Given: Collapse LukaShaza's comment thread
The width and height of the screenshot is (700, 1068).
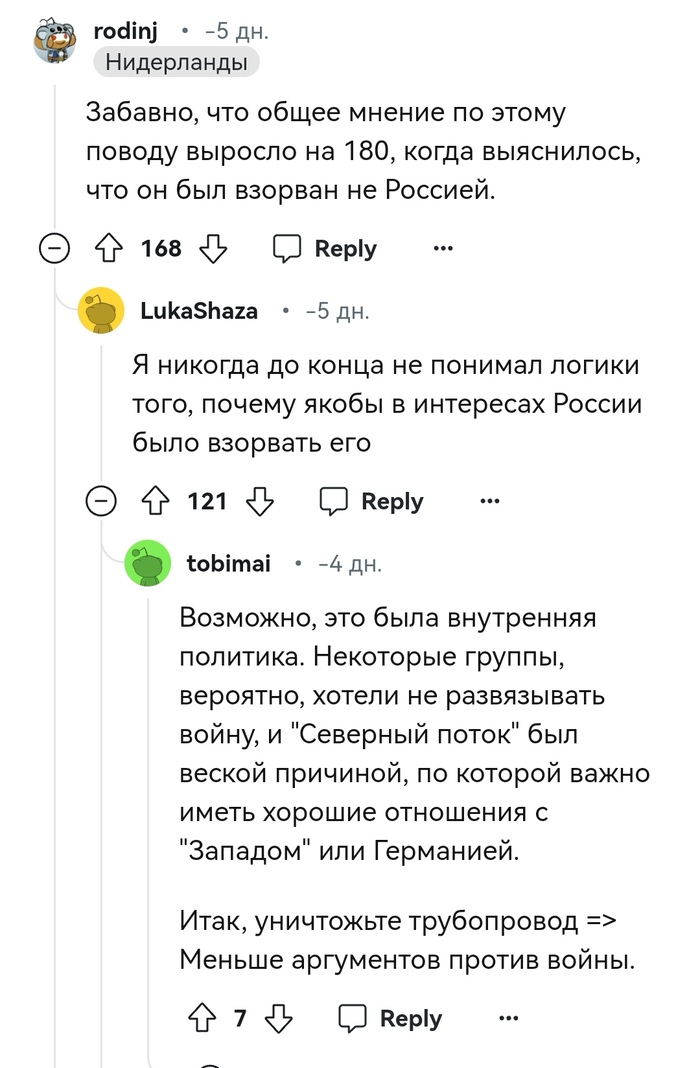Looking at the screenshot, I should click(101, 501).
